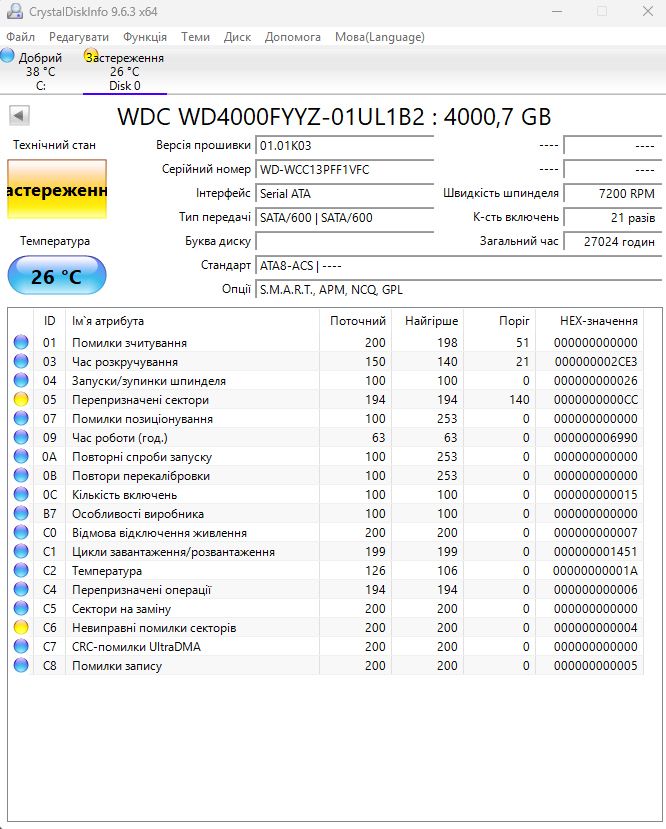Click the 26 °C temperature button

pyautogui.click(x=57, y=275)
